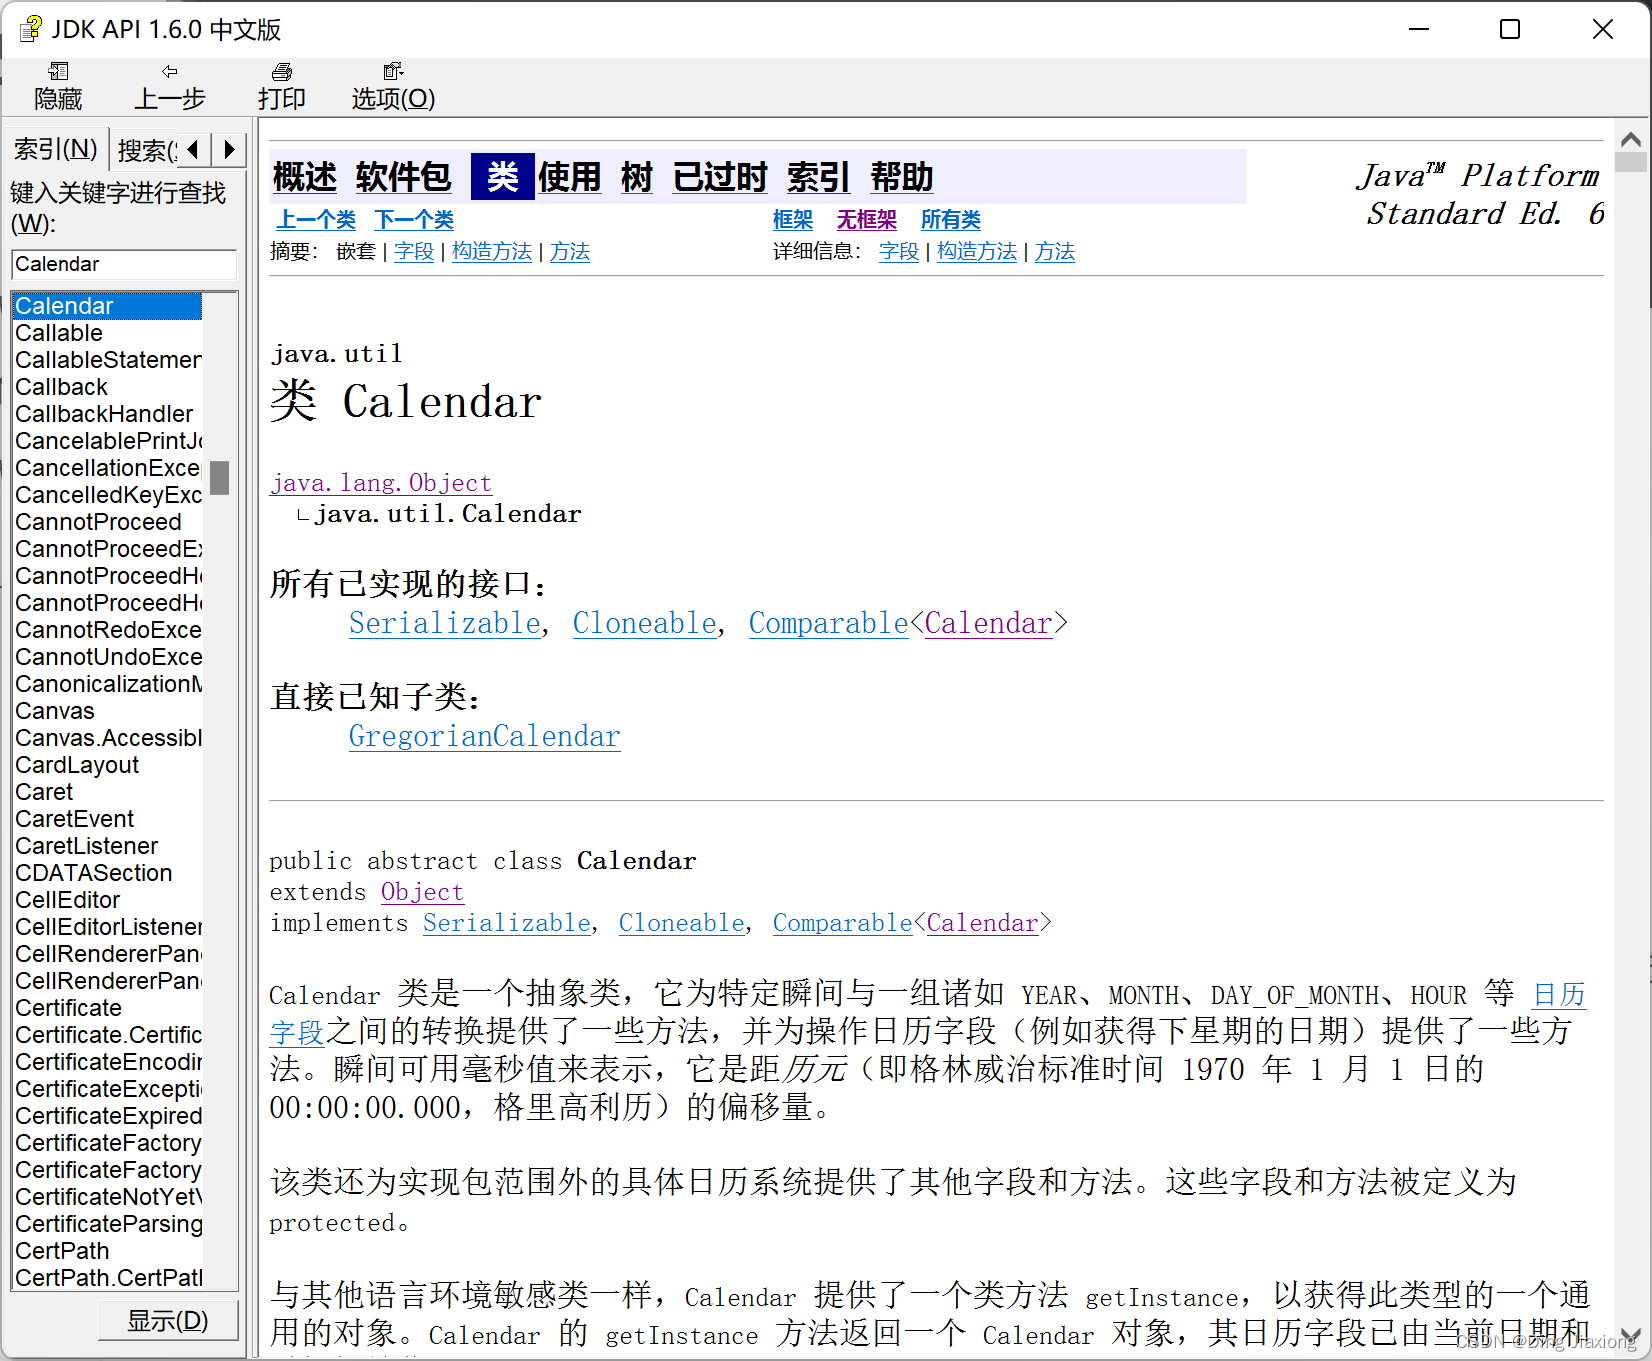The image size is (1652, 1361).
Task: Click the 框架 frames link
Action: coord(793,220)
